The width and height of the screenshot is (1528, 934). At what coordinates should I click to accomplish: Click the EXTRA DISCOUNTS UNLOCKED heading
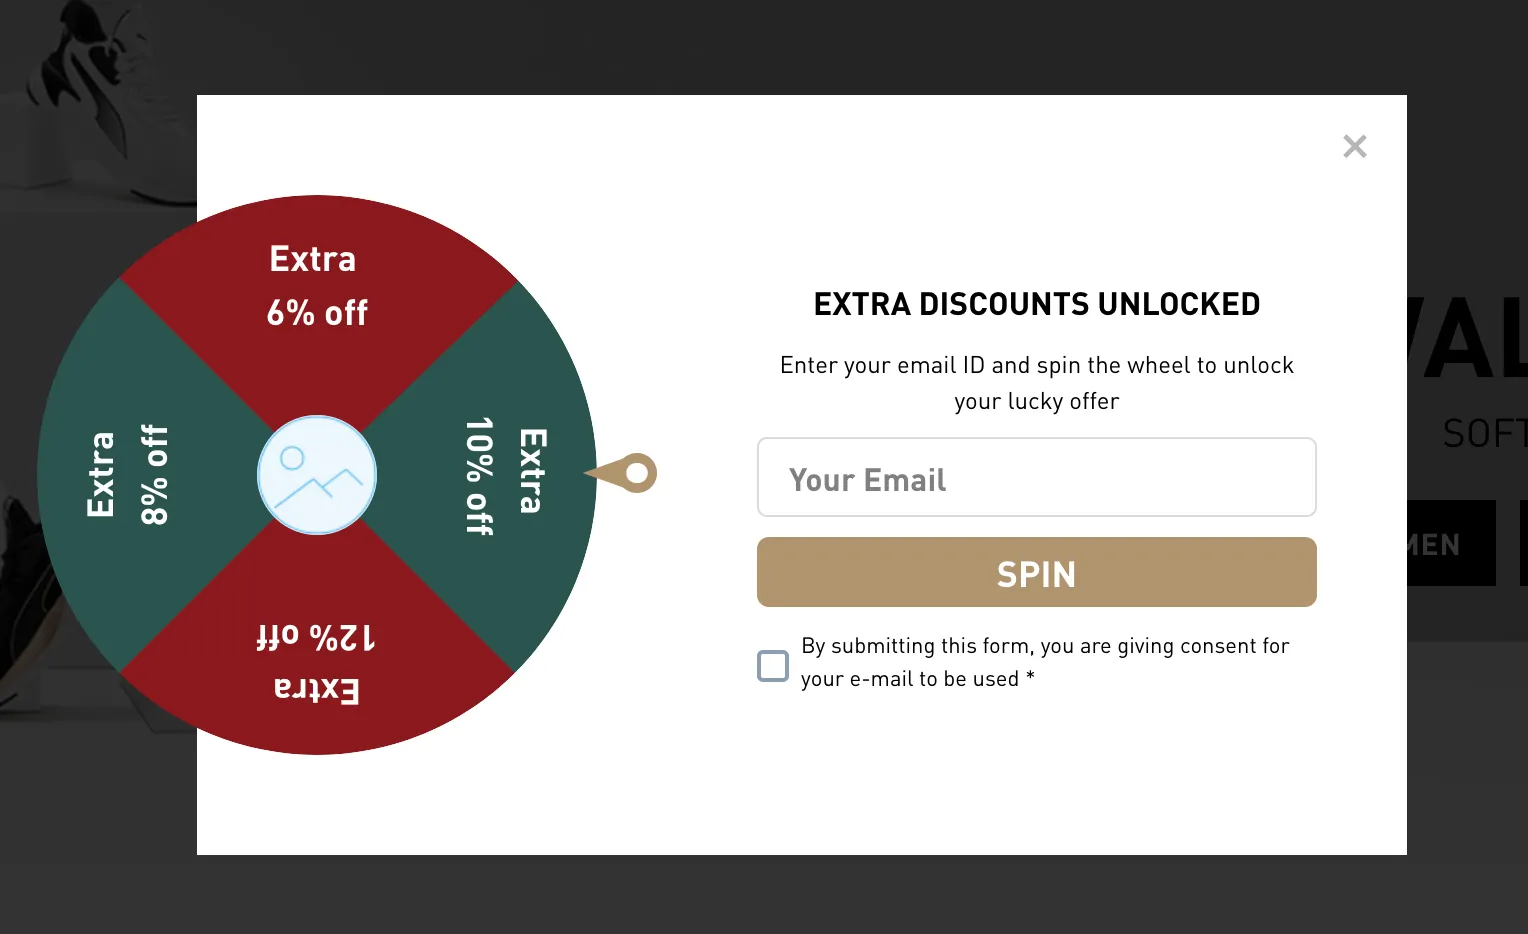point(1036,304)
